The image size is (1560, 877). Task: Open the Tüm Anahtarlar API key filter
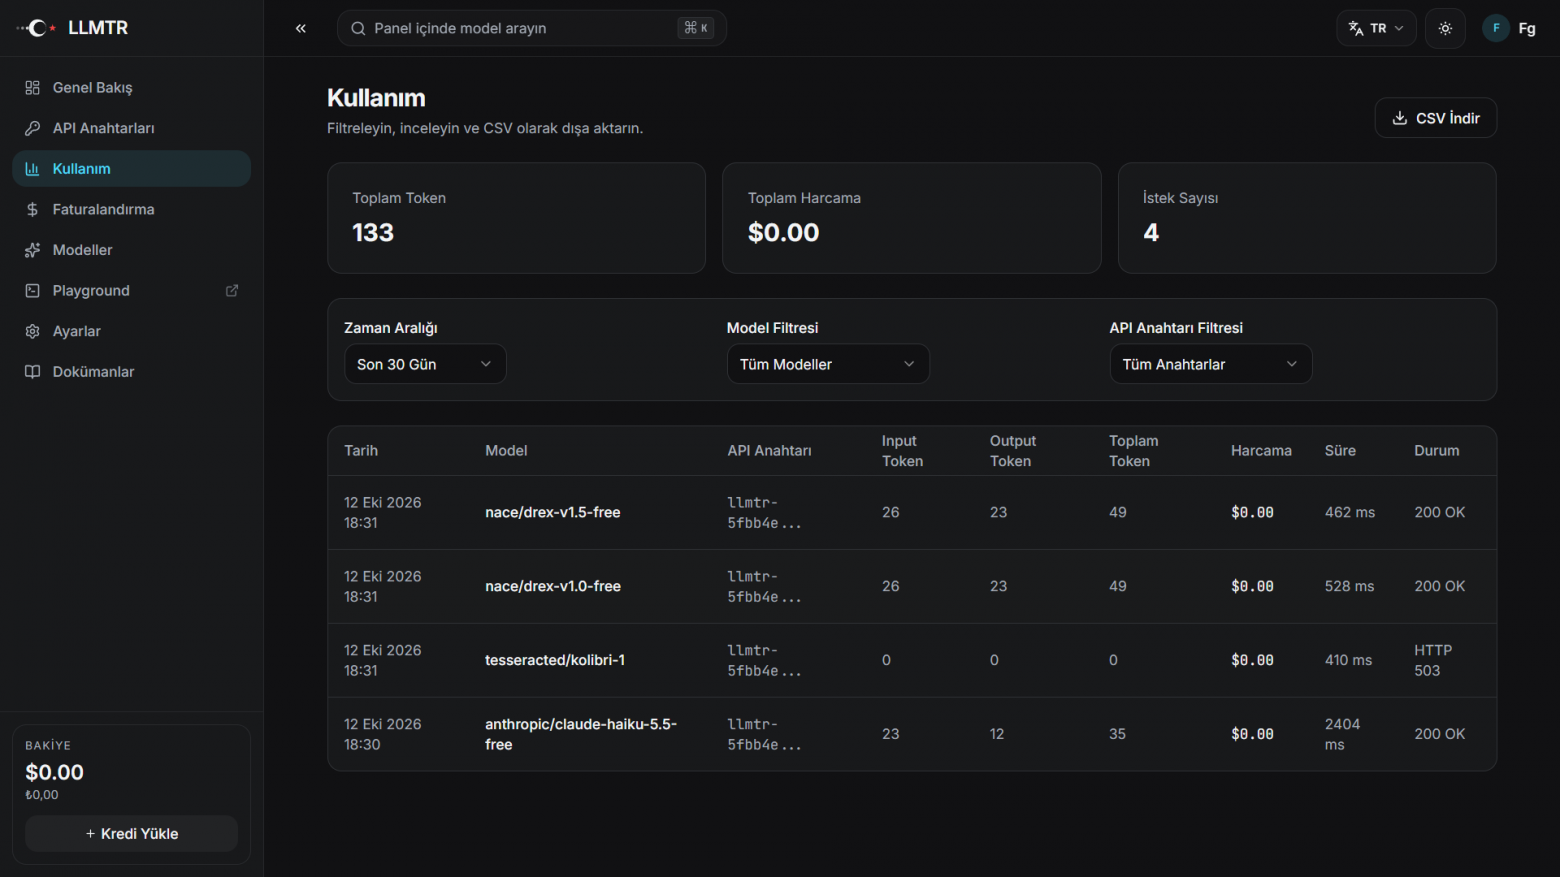(x=1211, y=364)
